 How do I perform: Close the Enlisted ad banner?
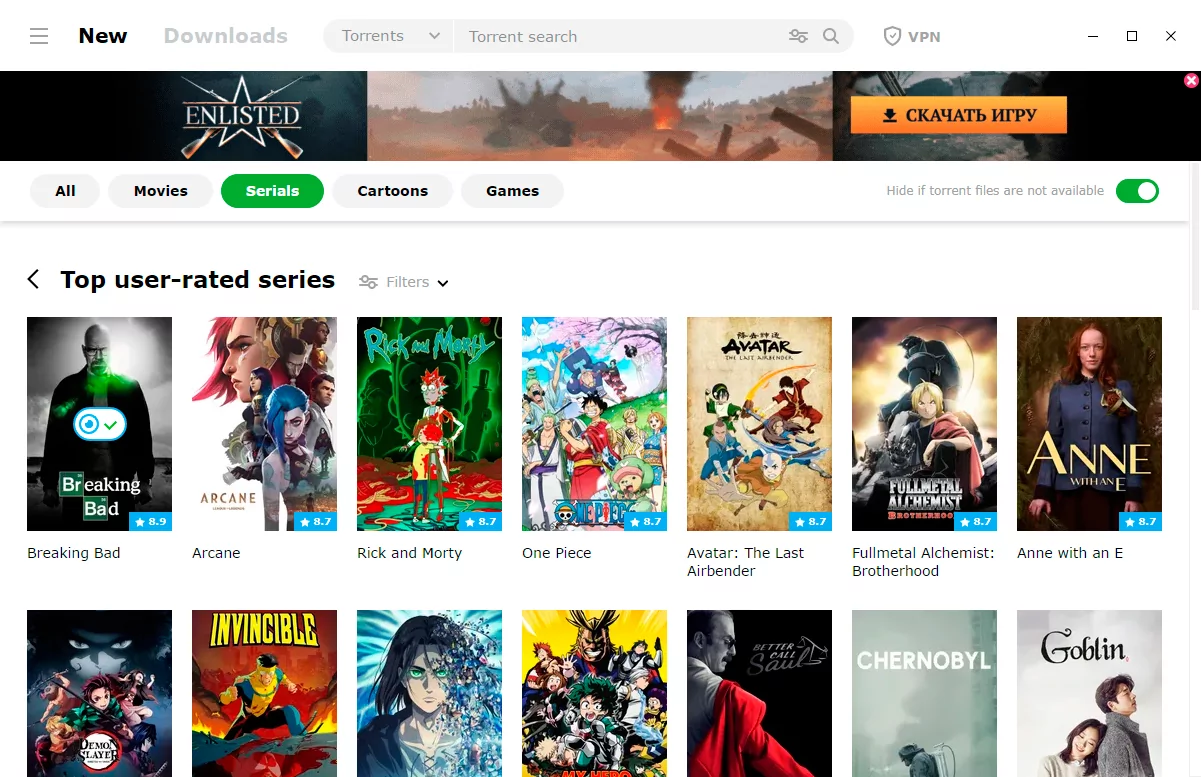(1191, 80)
